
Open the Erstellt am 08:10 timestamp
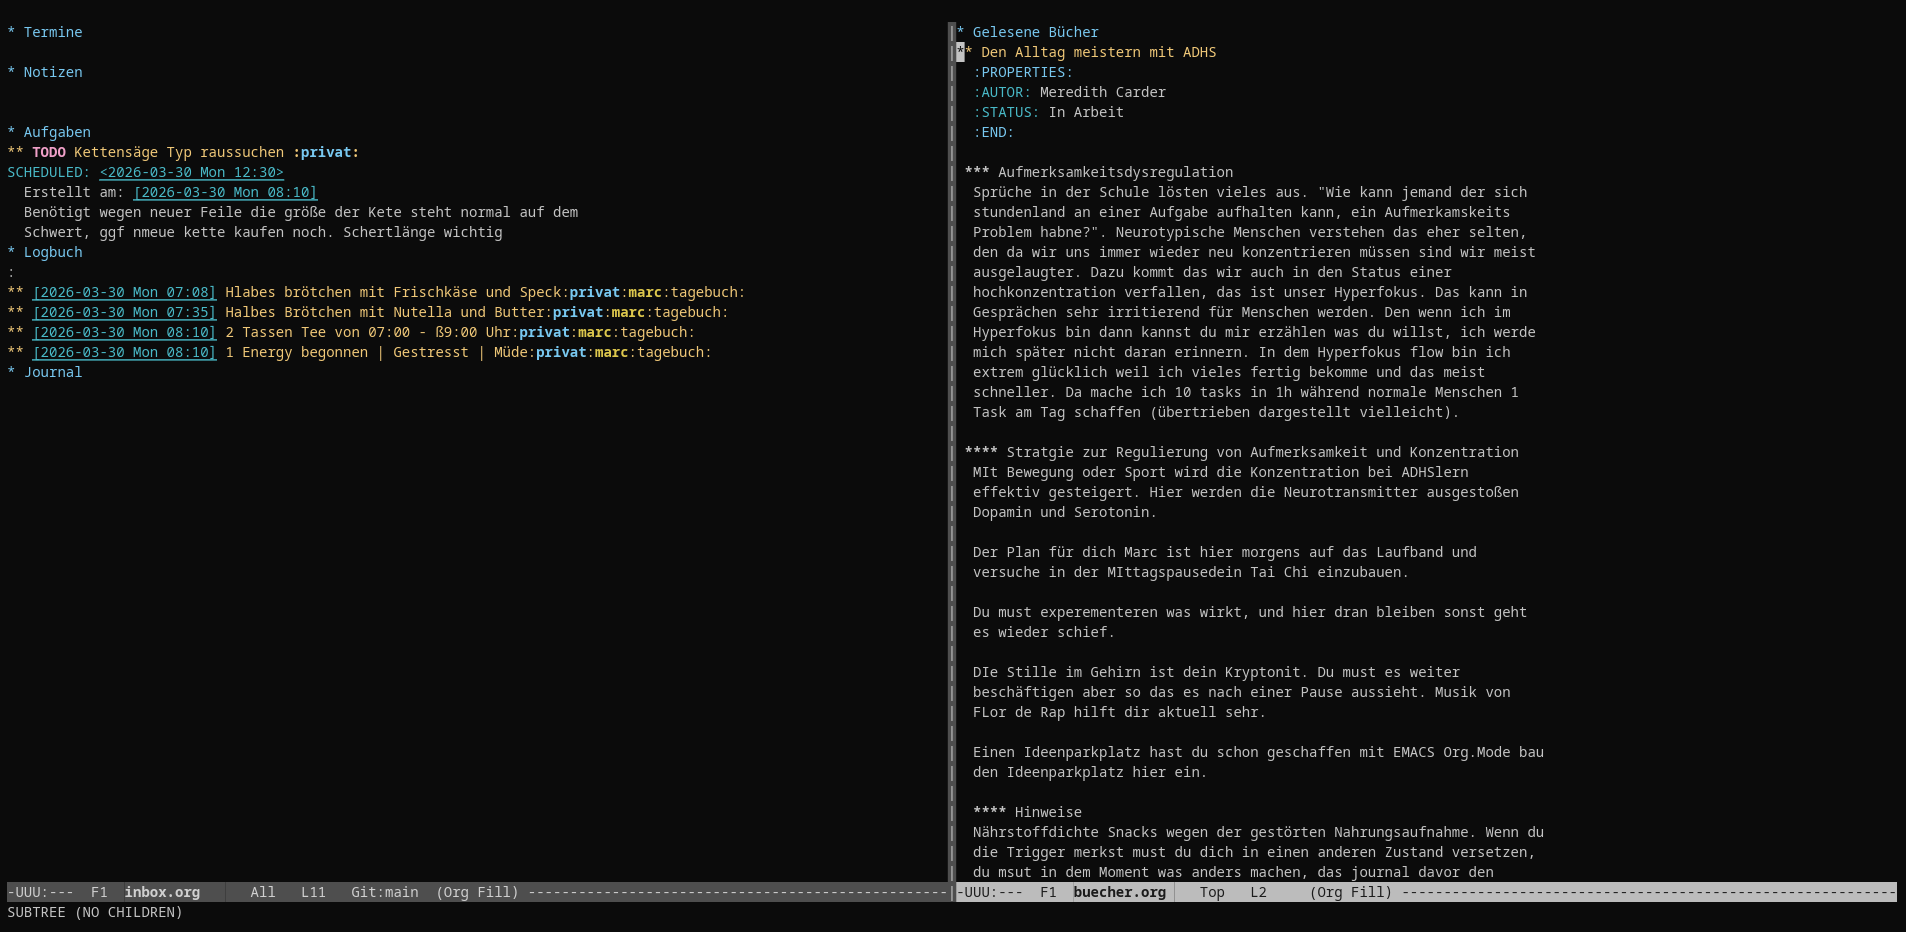click(225, 192)
